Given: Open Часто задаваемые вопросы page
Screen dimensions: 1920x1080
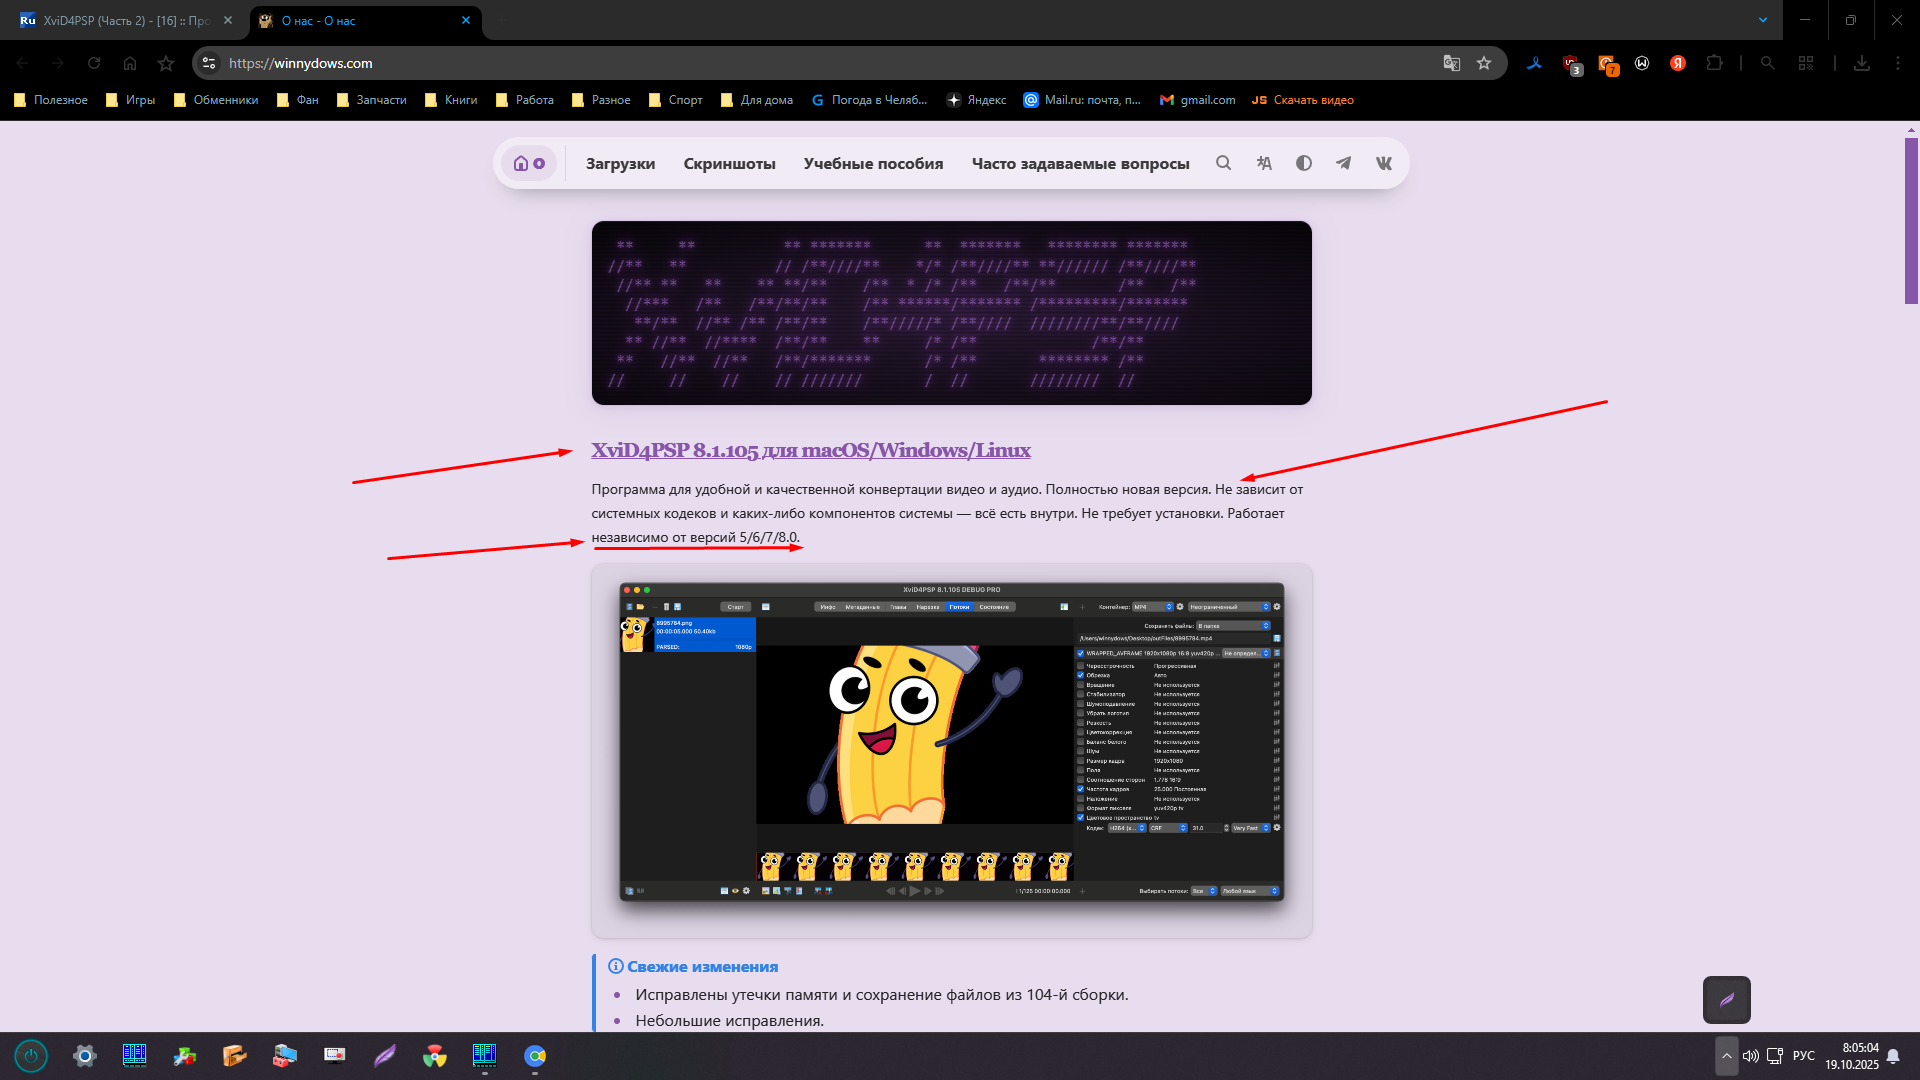Looking at the screenshot, I should (x=1080, y=163).
